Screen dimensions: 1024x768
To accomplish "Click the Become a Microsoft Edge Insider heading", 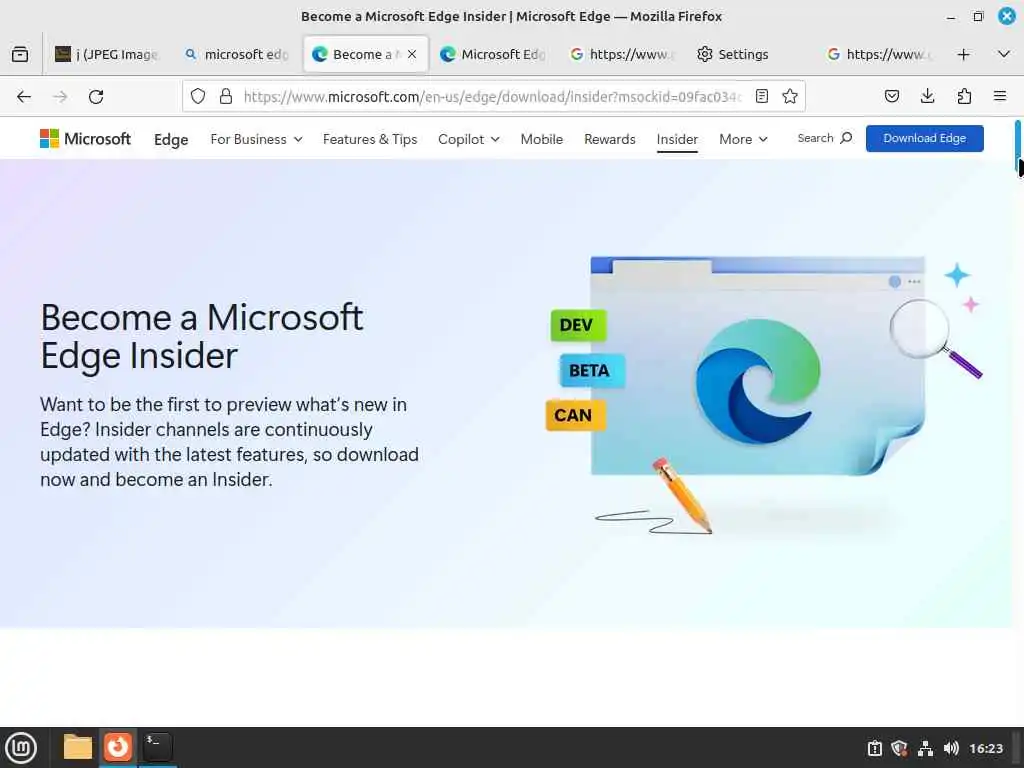I will pyautogui.click(x=202, y=336).
